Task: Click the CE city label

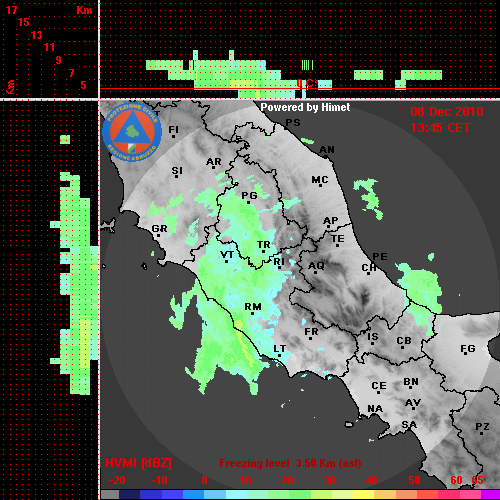Action: point(379,386)
